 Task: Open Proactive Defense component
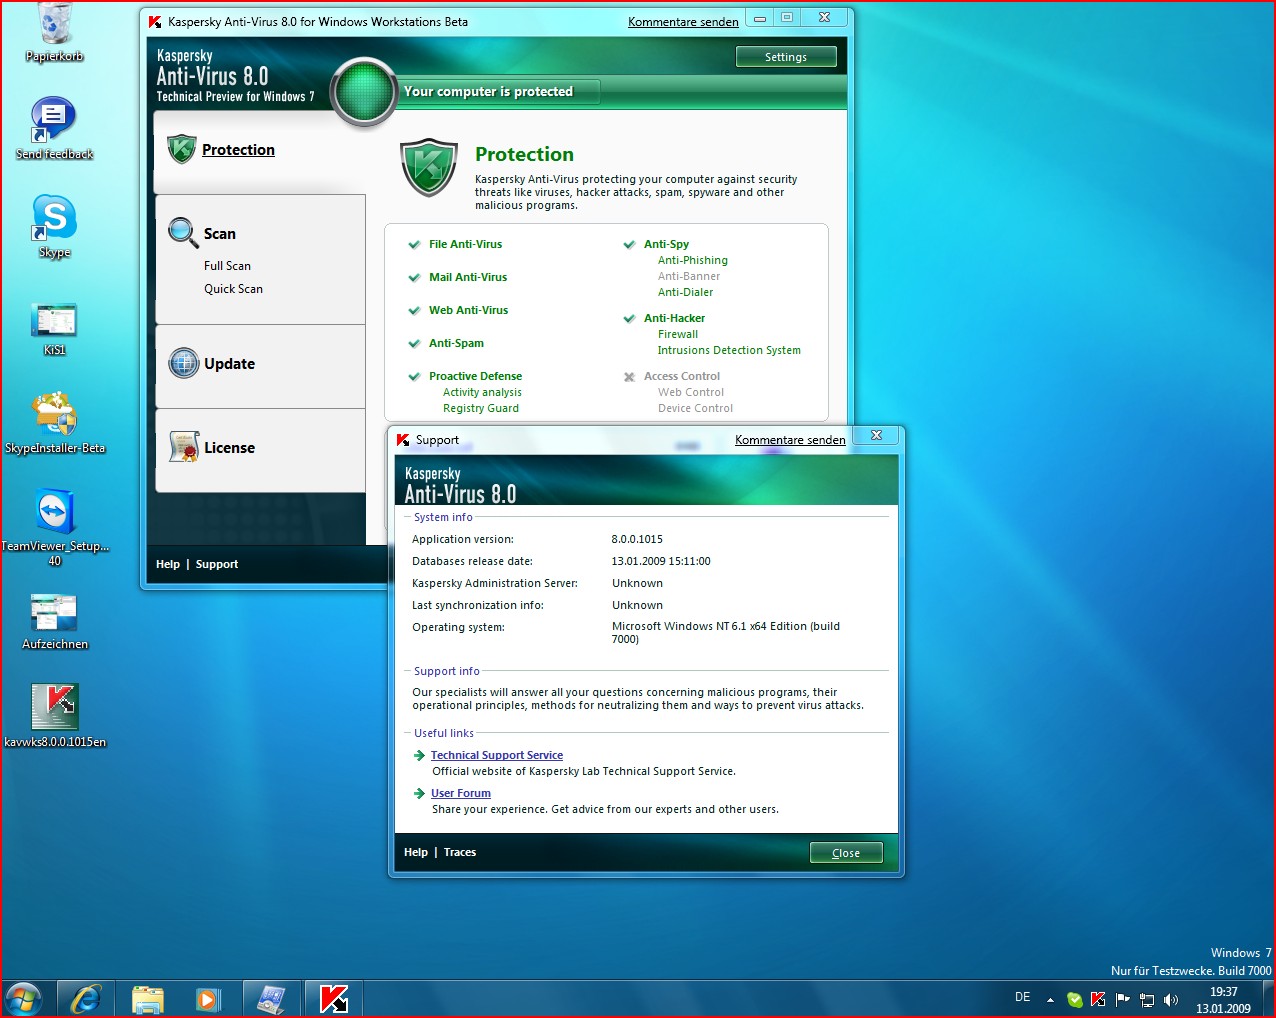pos(475,376)
